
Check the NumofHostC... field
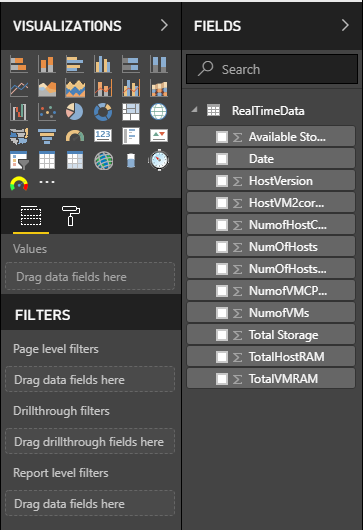coord(222,225)
